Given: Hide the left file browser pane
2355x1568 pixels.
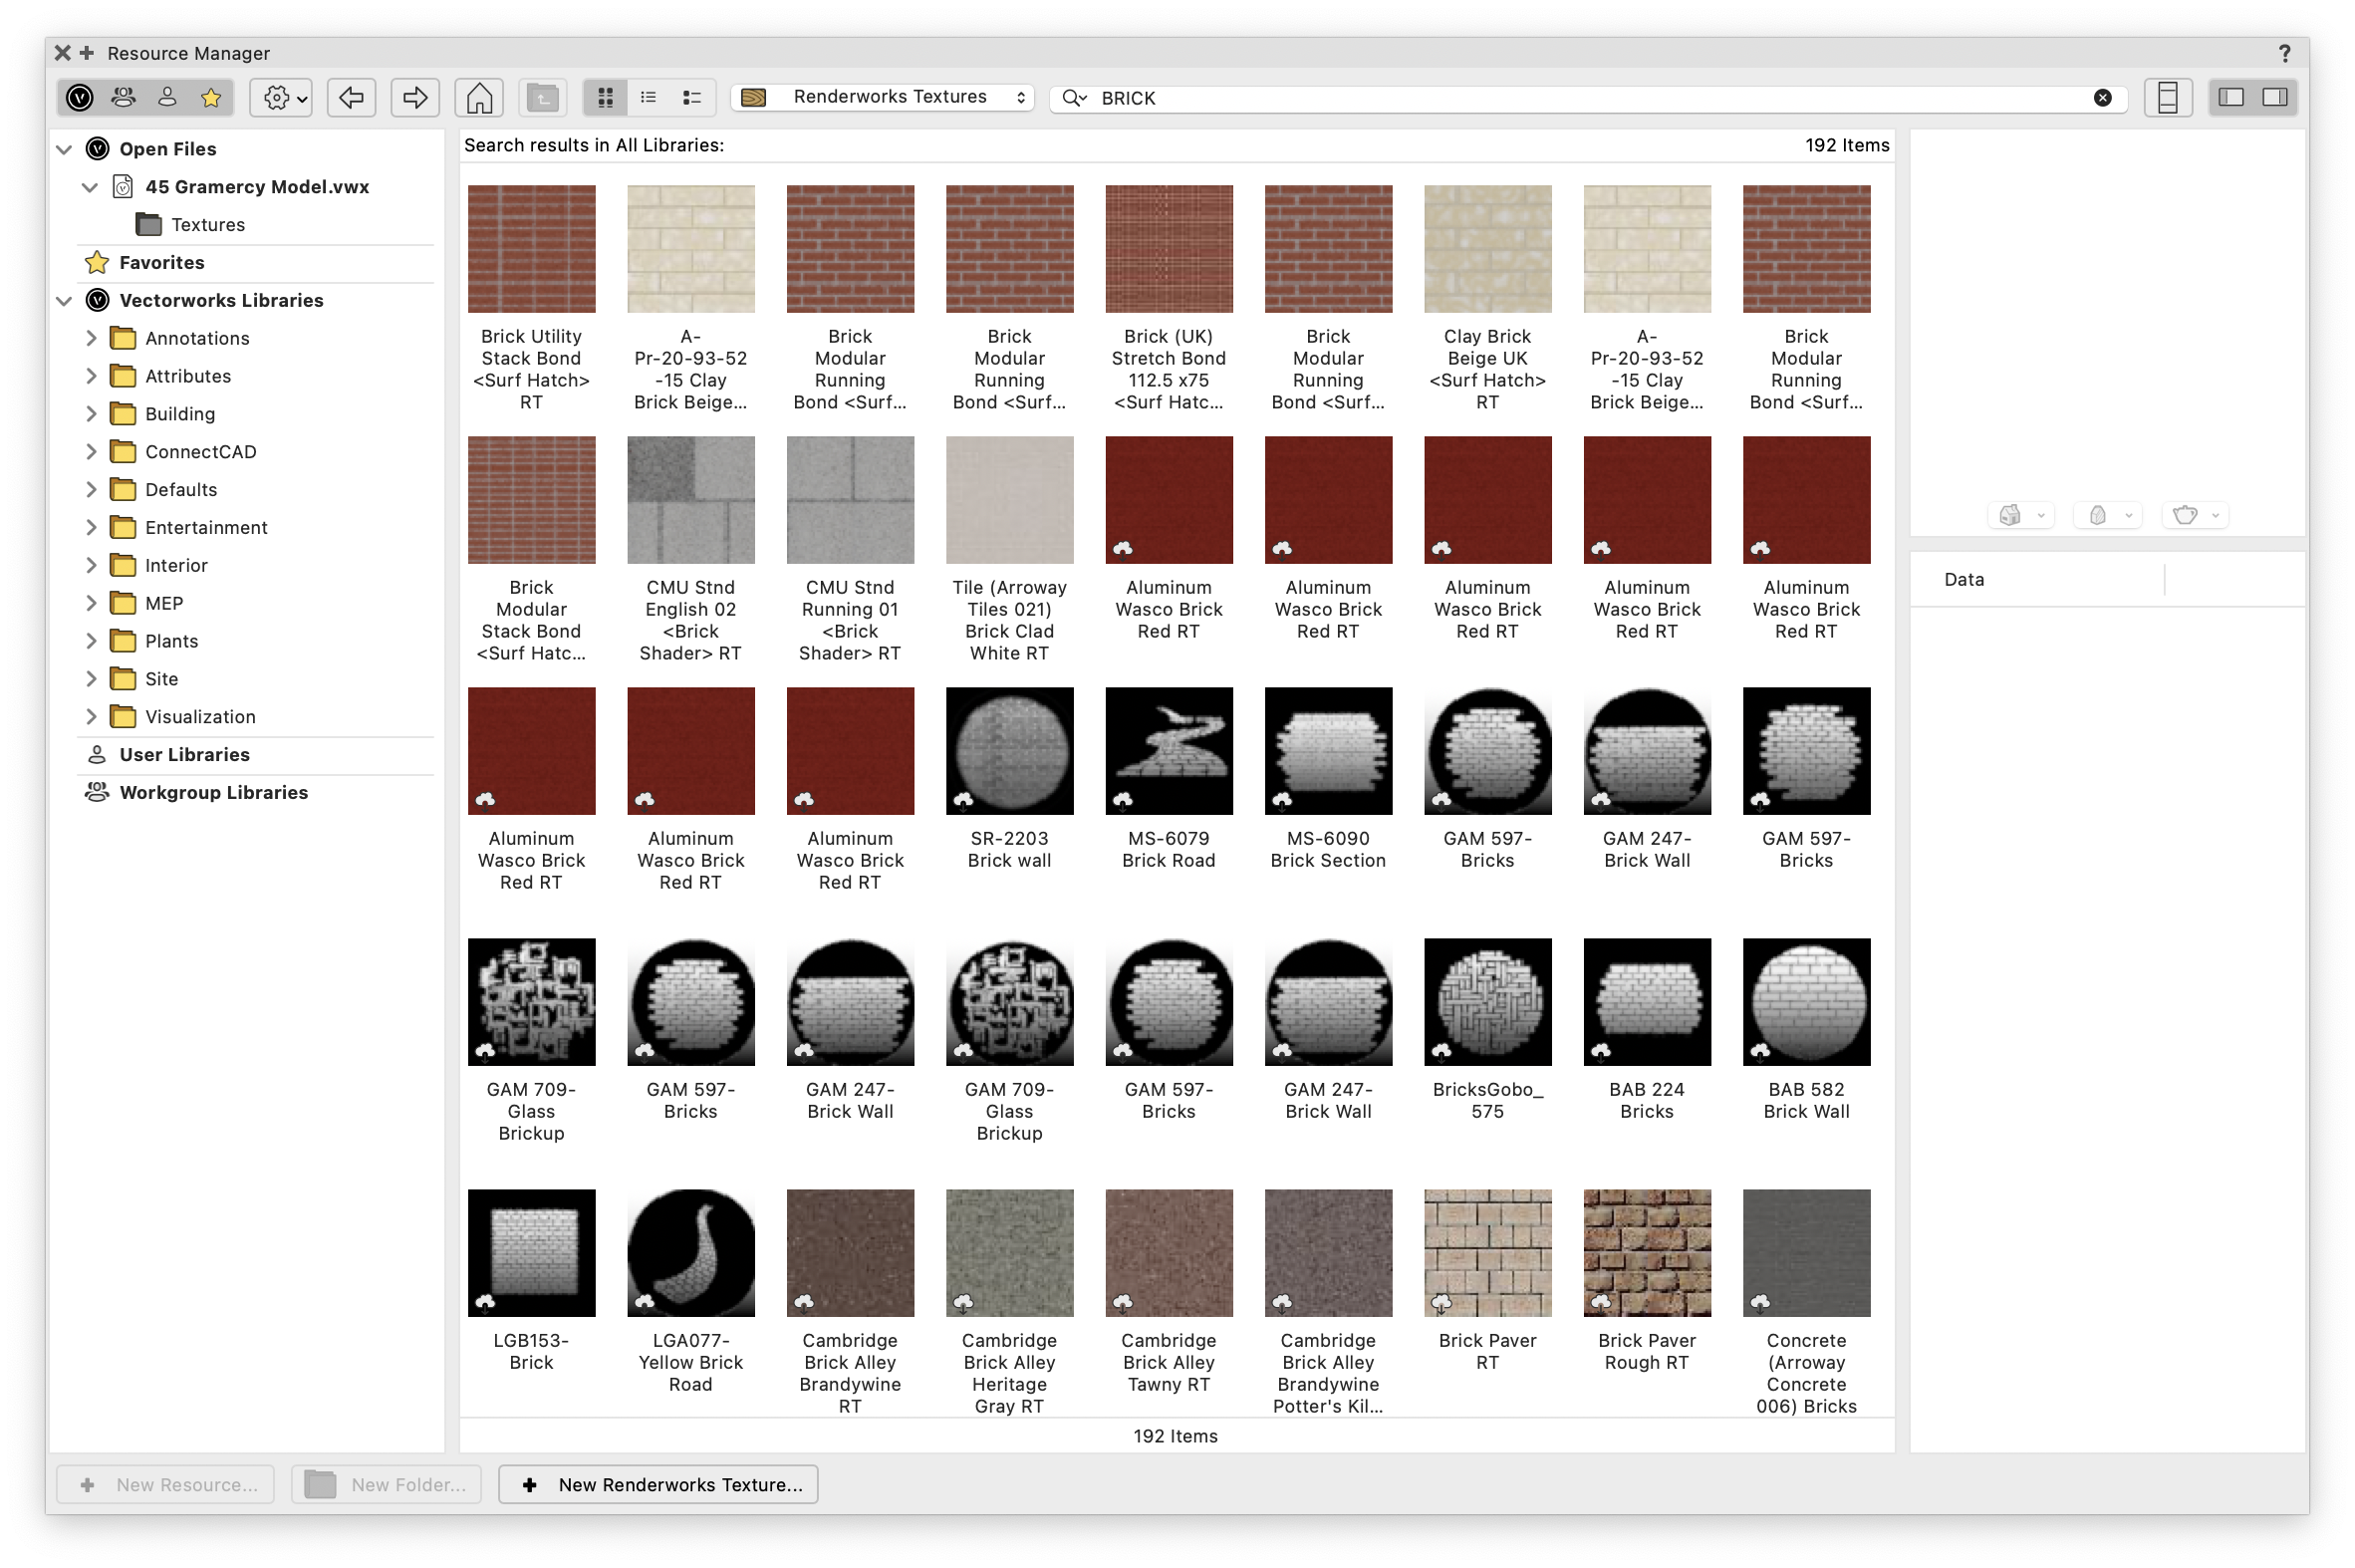Looking at the screenshot, I should 2231,97.
